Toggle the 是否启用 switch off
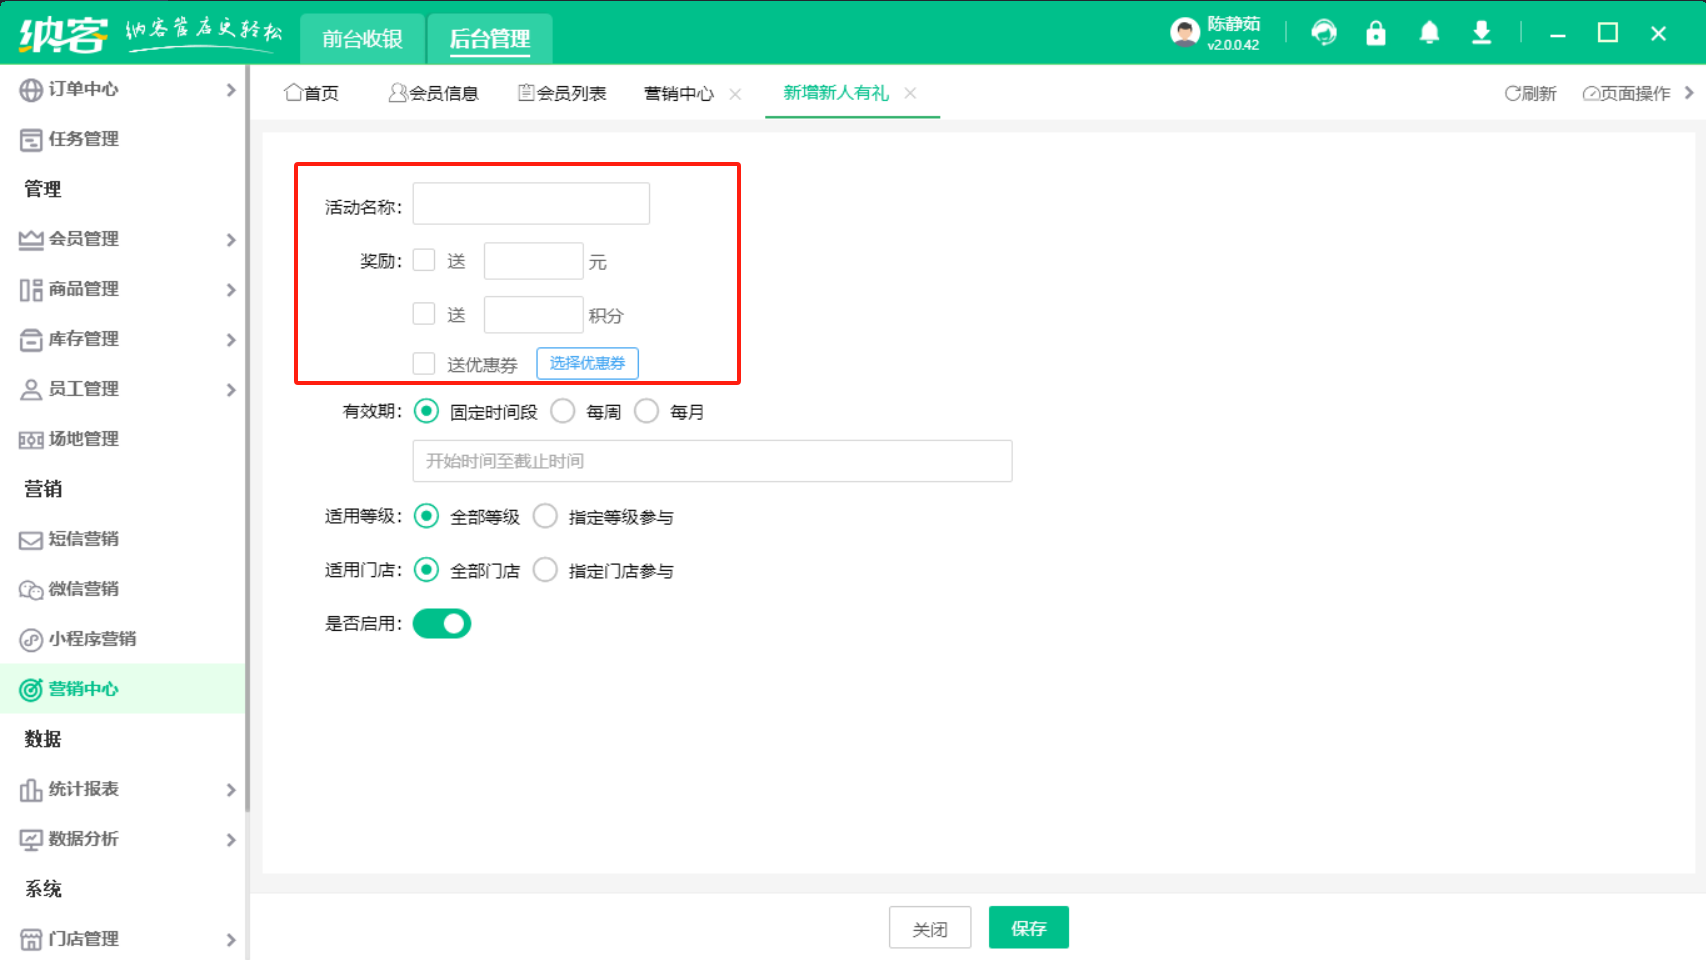Screen dimensions: 1706x960 point(442,623)
